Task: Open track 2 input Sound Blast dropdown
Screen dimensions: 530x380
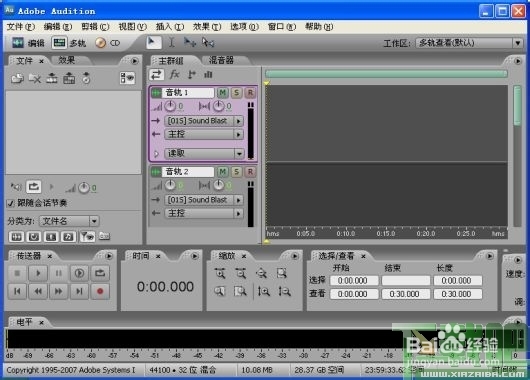Action: pos(204,200)
